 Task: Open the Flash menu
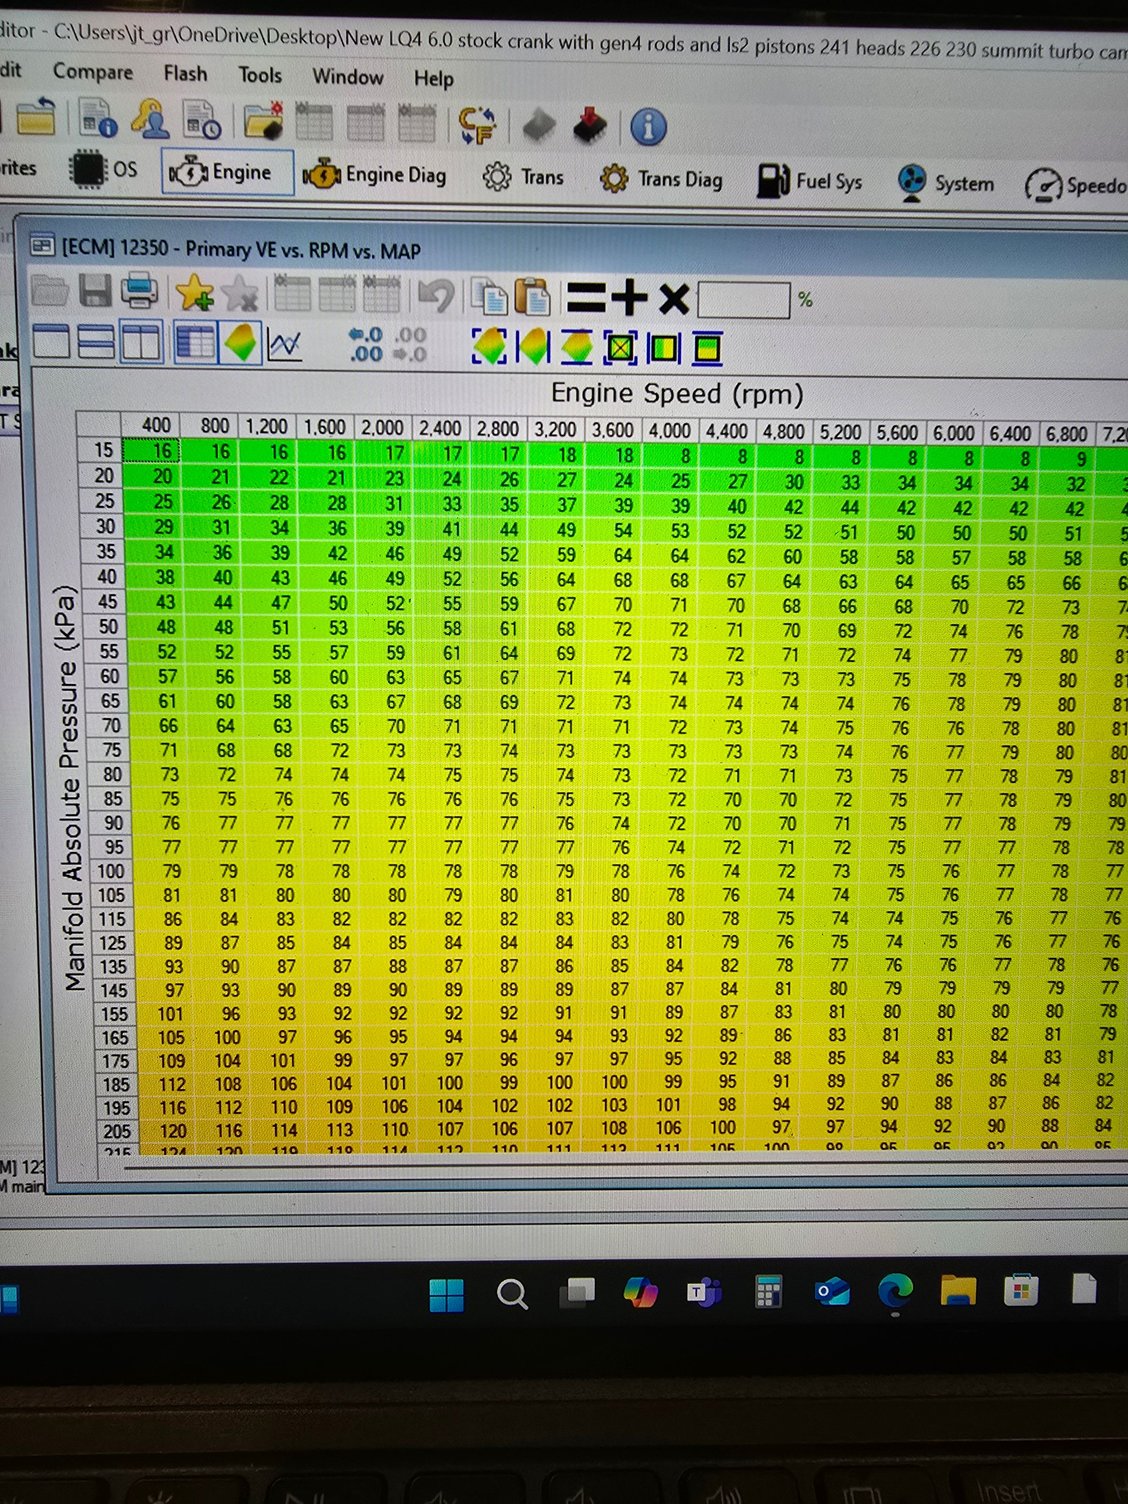pyautogui.click(x=185, y=74)
